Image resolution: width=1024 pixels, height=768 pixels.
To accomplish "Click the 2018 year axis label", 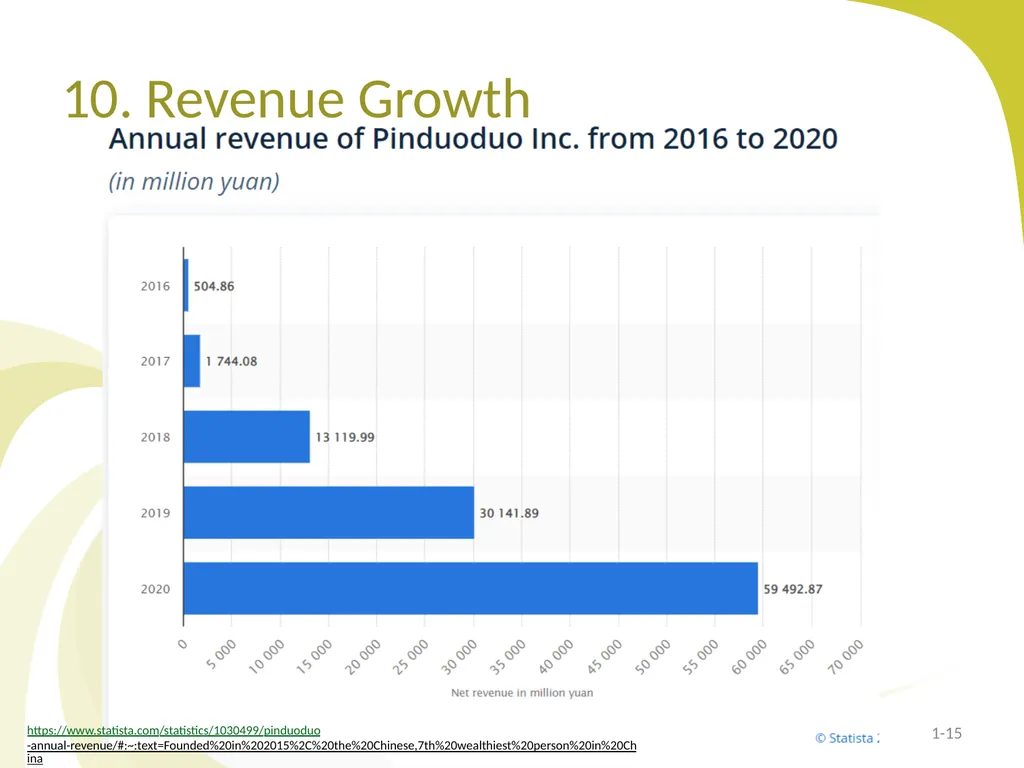I will coord(155,437).
